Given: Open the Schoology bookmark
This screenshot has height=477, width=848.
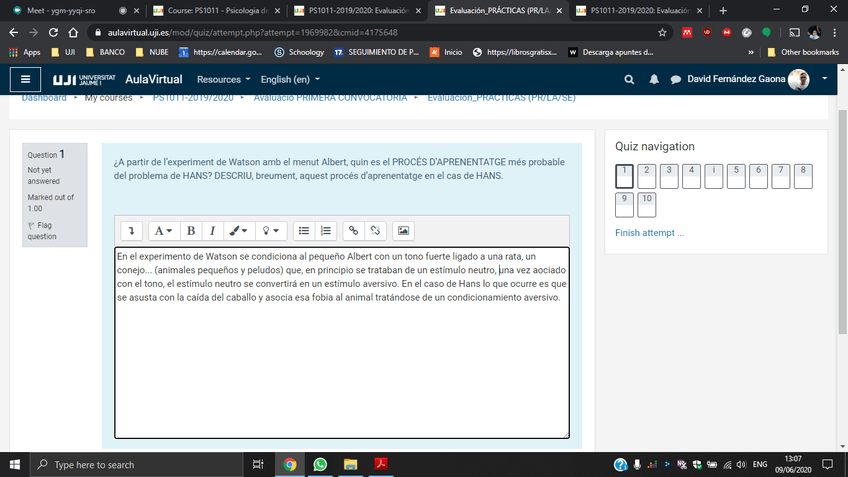Looking at the screenshot, I should [299, 52].
